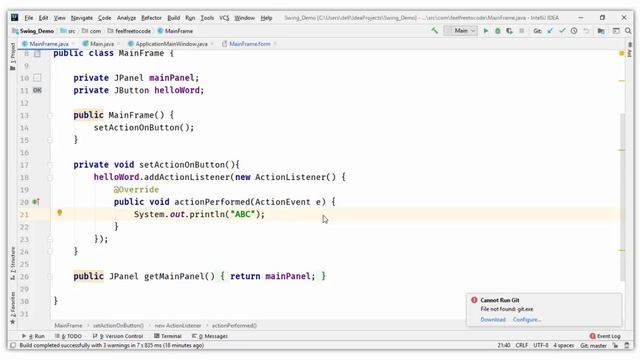Run the Main configuration with the green play icon
Screen dimensions: 640x360
[486, 31]
